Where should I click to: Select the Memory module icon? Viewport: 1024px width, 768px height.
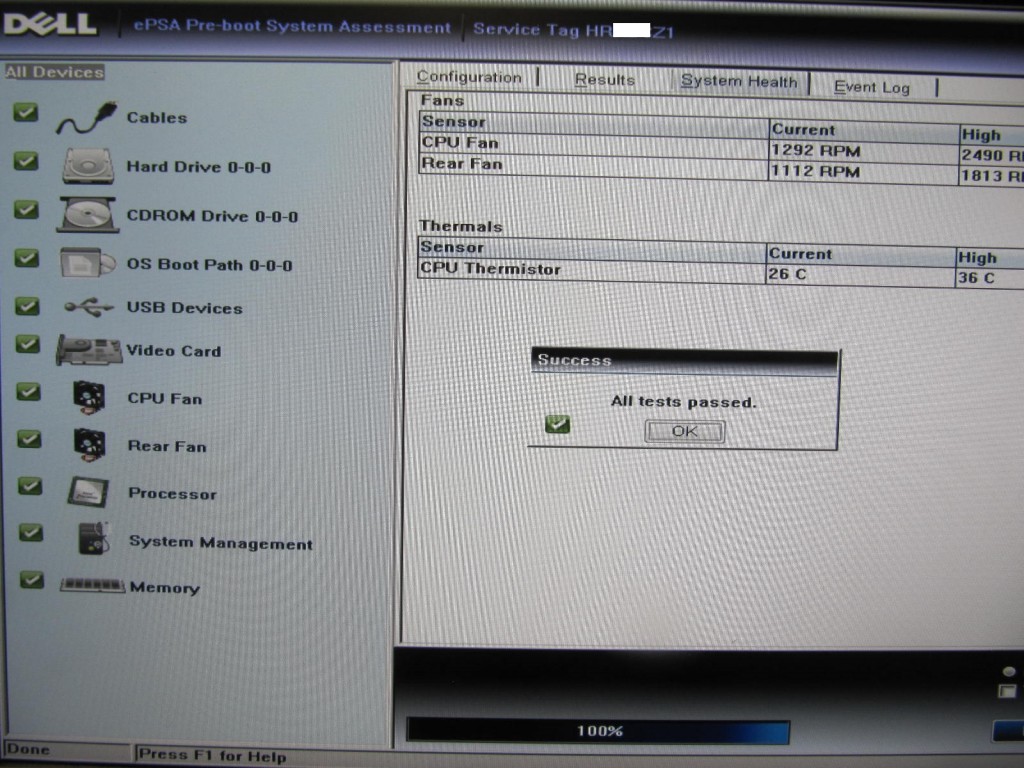92,585
